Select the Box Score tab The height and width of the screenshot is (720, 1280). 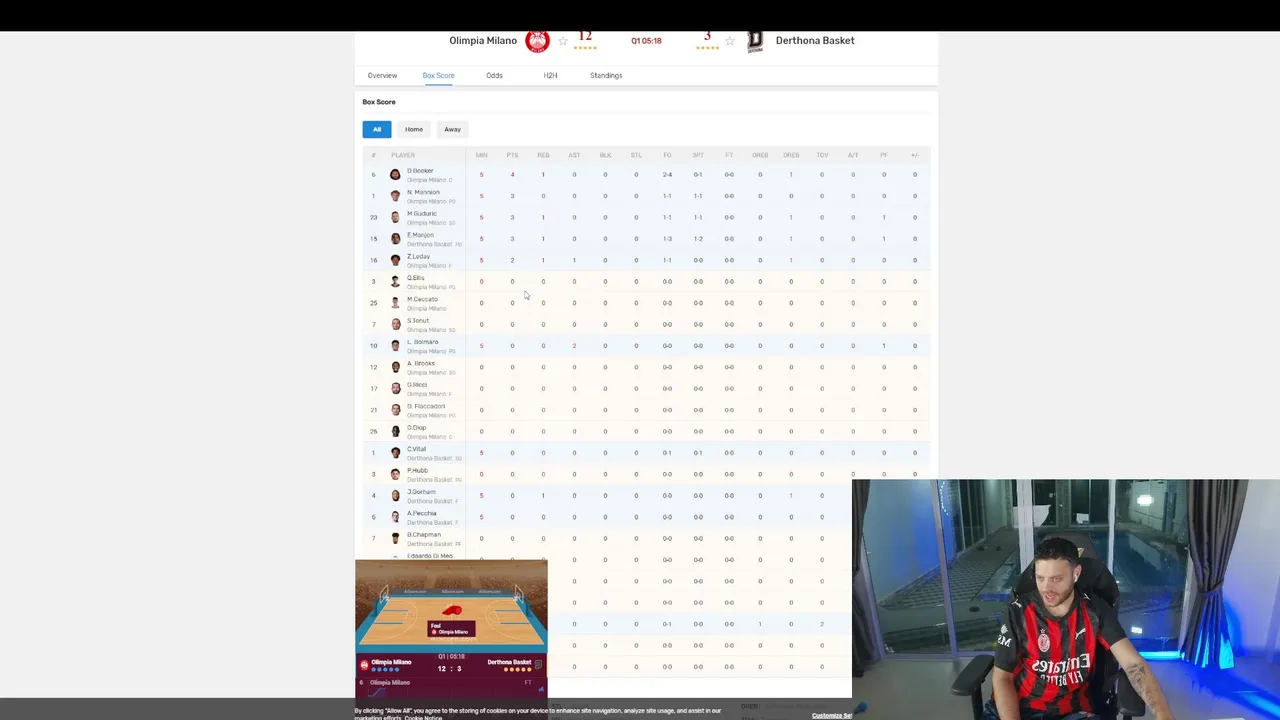click(438, 75)
